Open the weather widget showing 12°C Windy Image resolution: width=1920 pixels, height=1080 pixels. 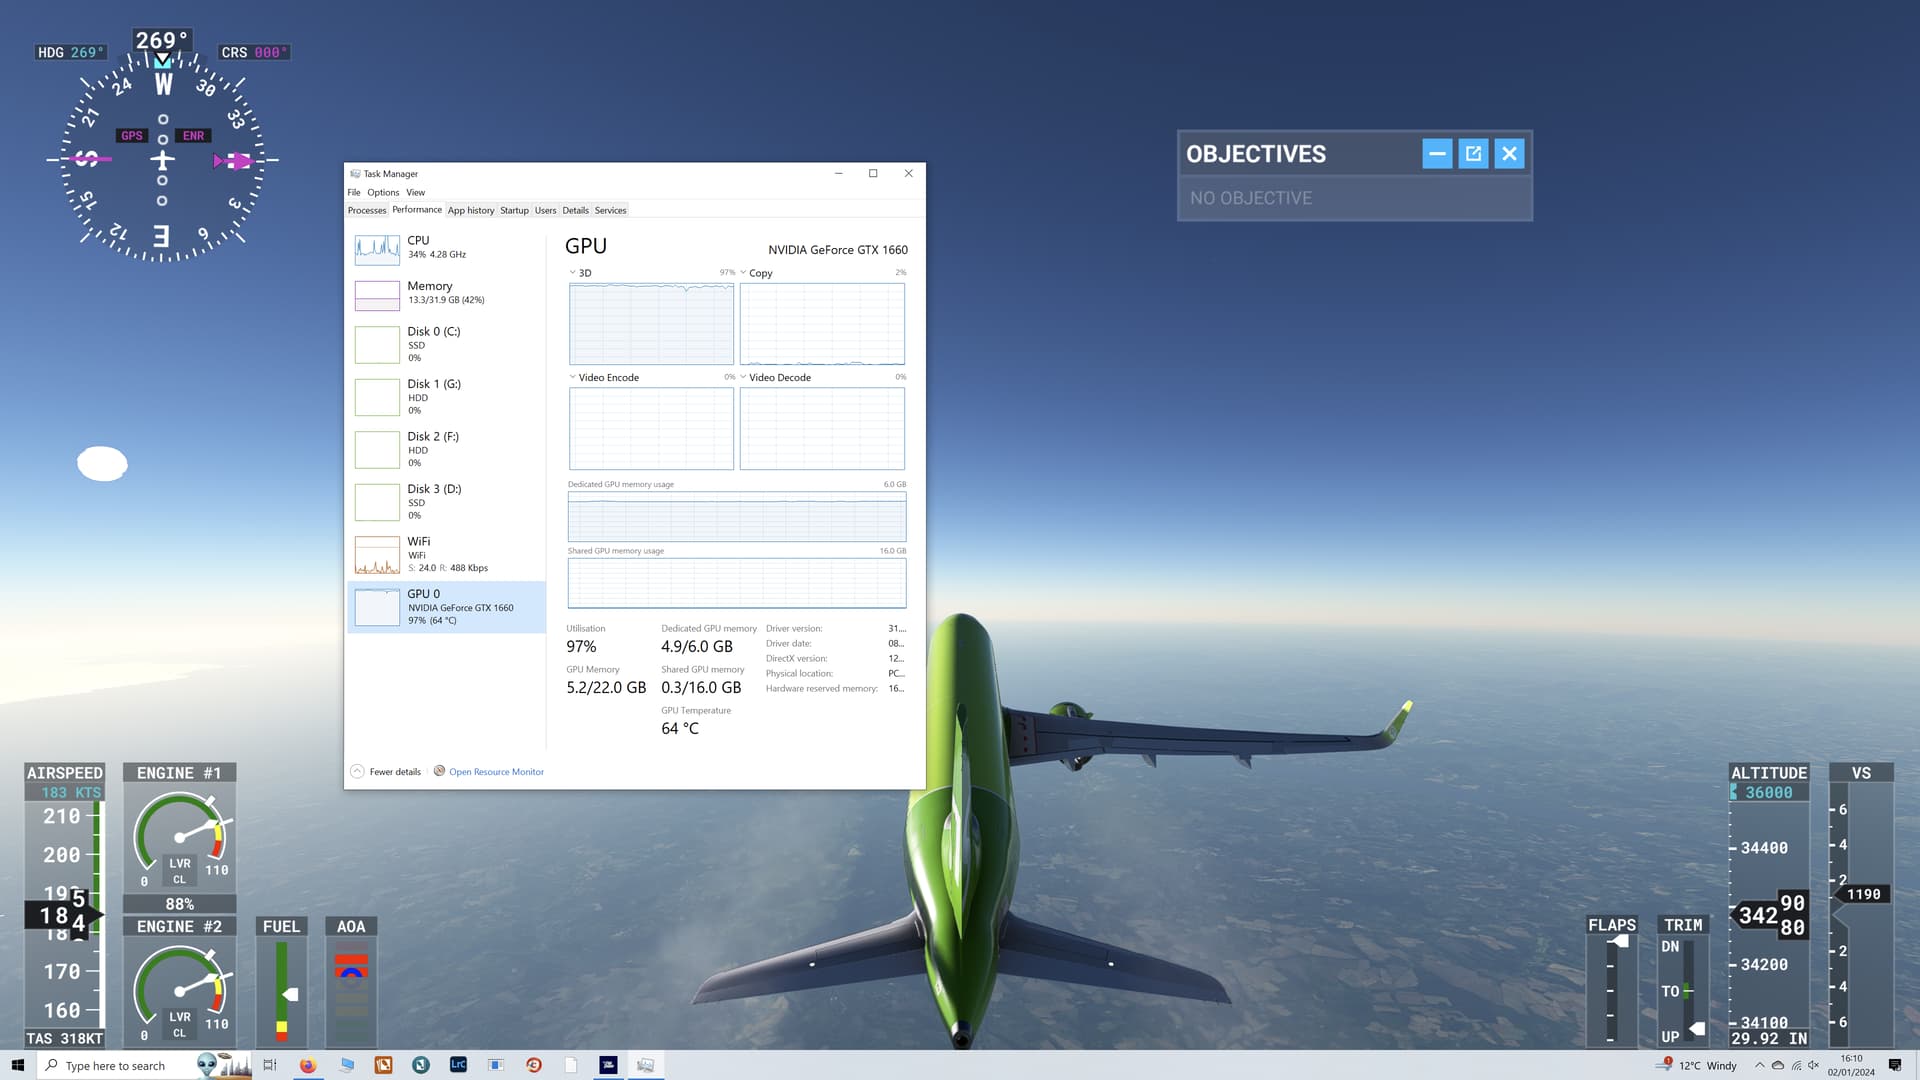(x=1697, y=1065)
